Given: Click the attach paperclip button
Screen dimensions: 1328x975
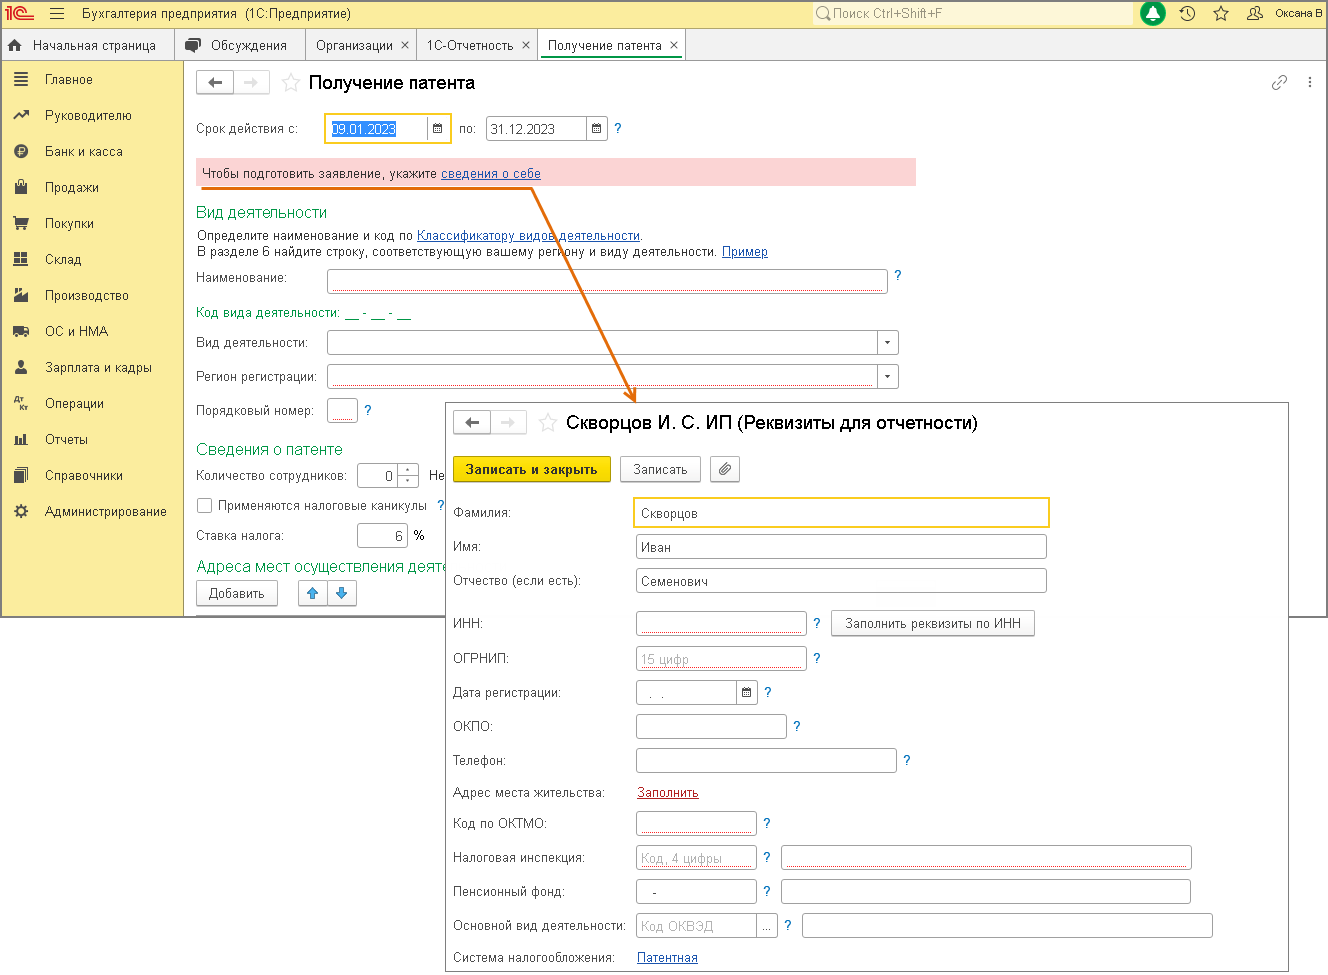Looking at the screenshot, I should click(725, 469).
